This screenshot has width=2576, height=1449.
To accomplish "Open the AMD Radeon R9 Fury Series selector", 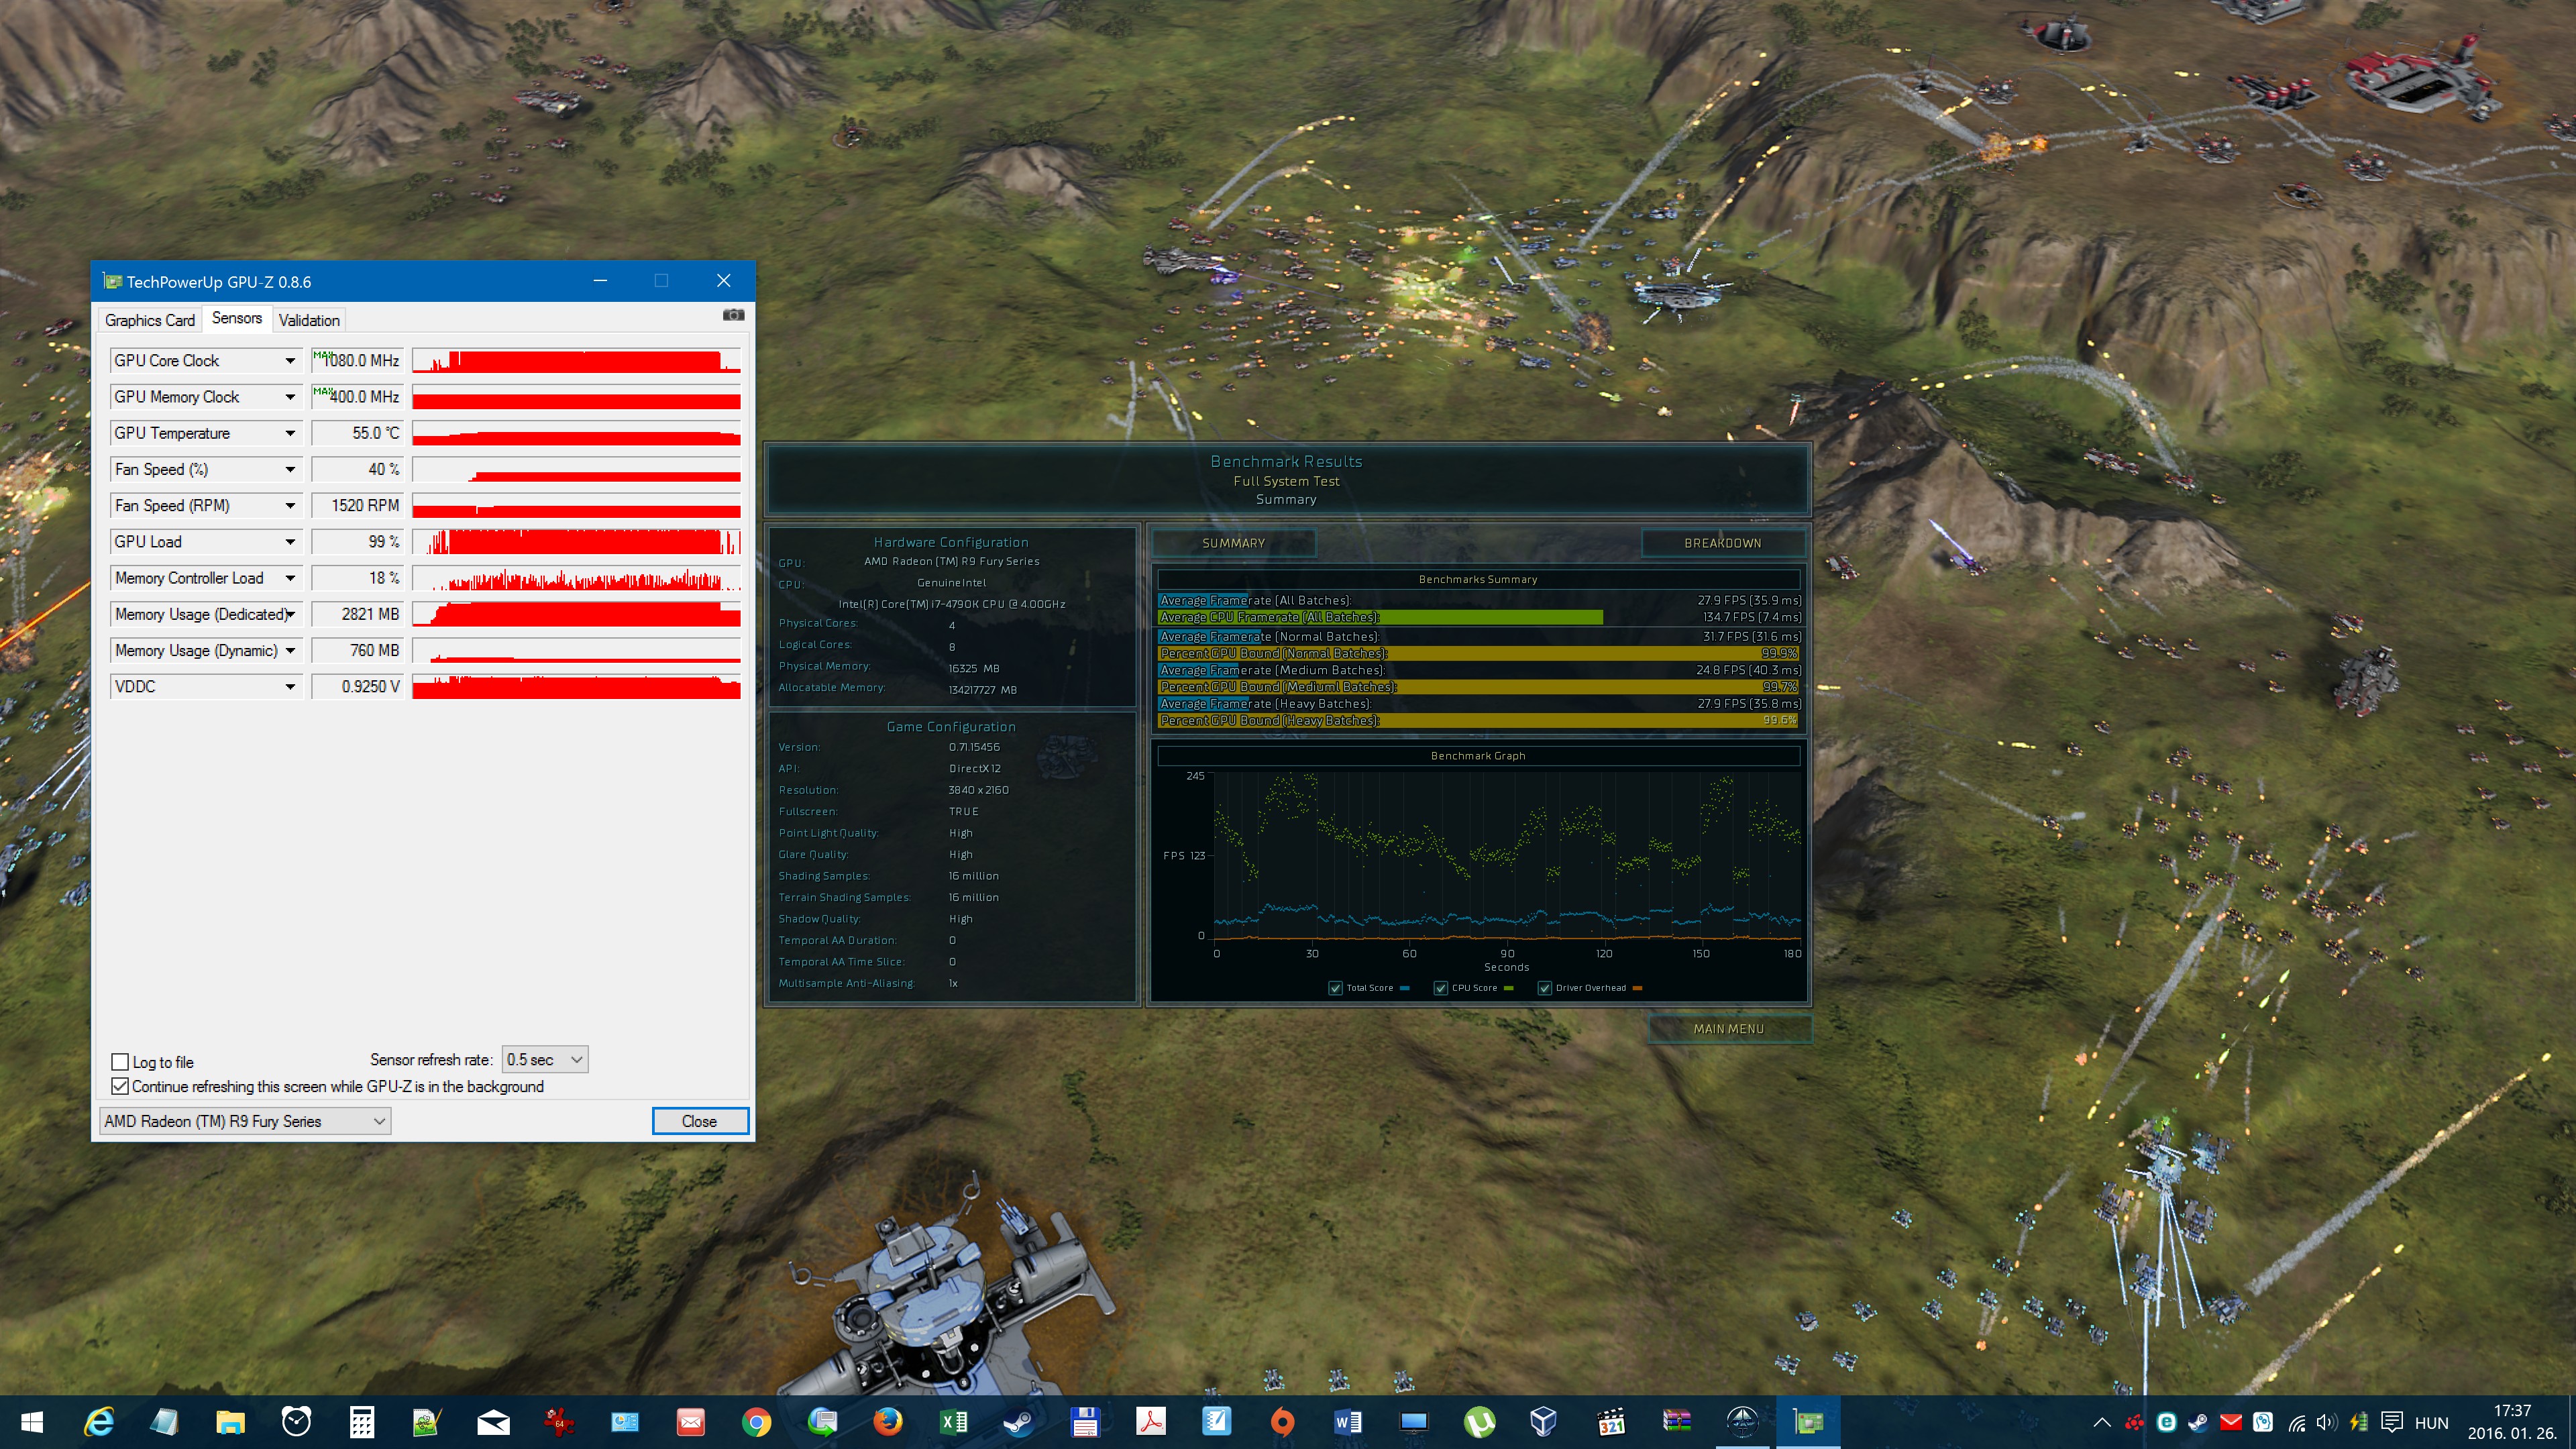I will tap(244, 1122).
